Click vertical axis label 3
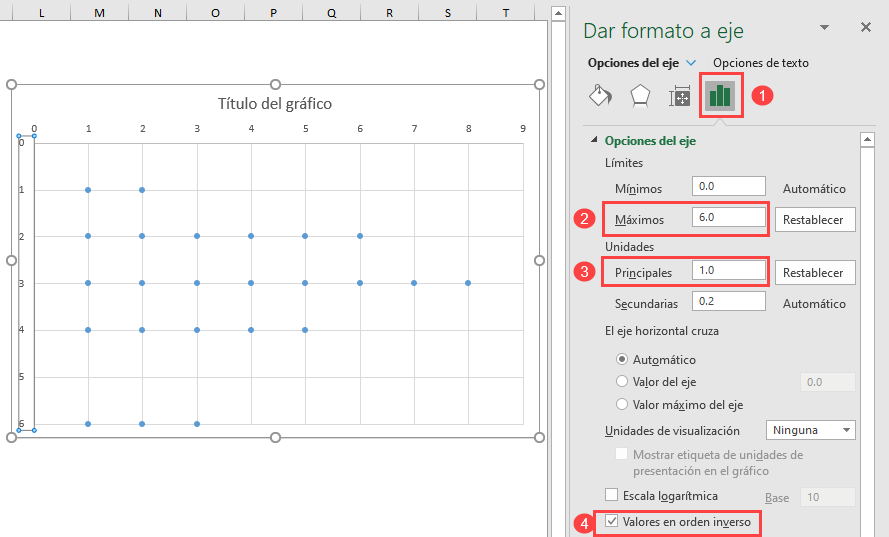Viewport: 889px width, 537px height. point(22,283)
